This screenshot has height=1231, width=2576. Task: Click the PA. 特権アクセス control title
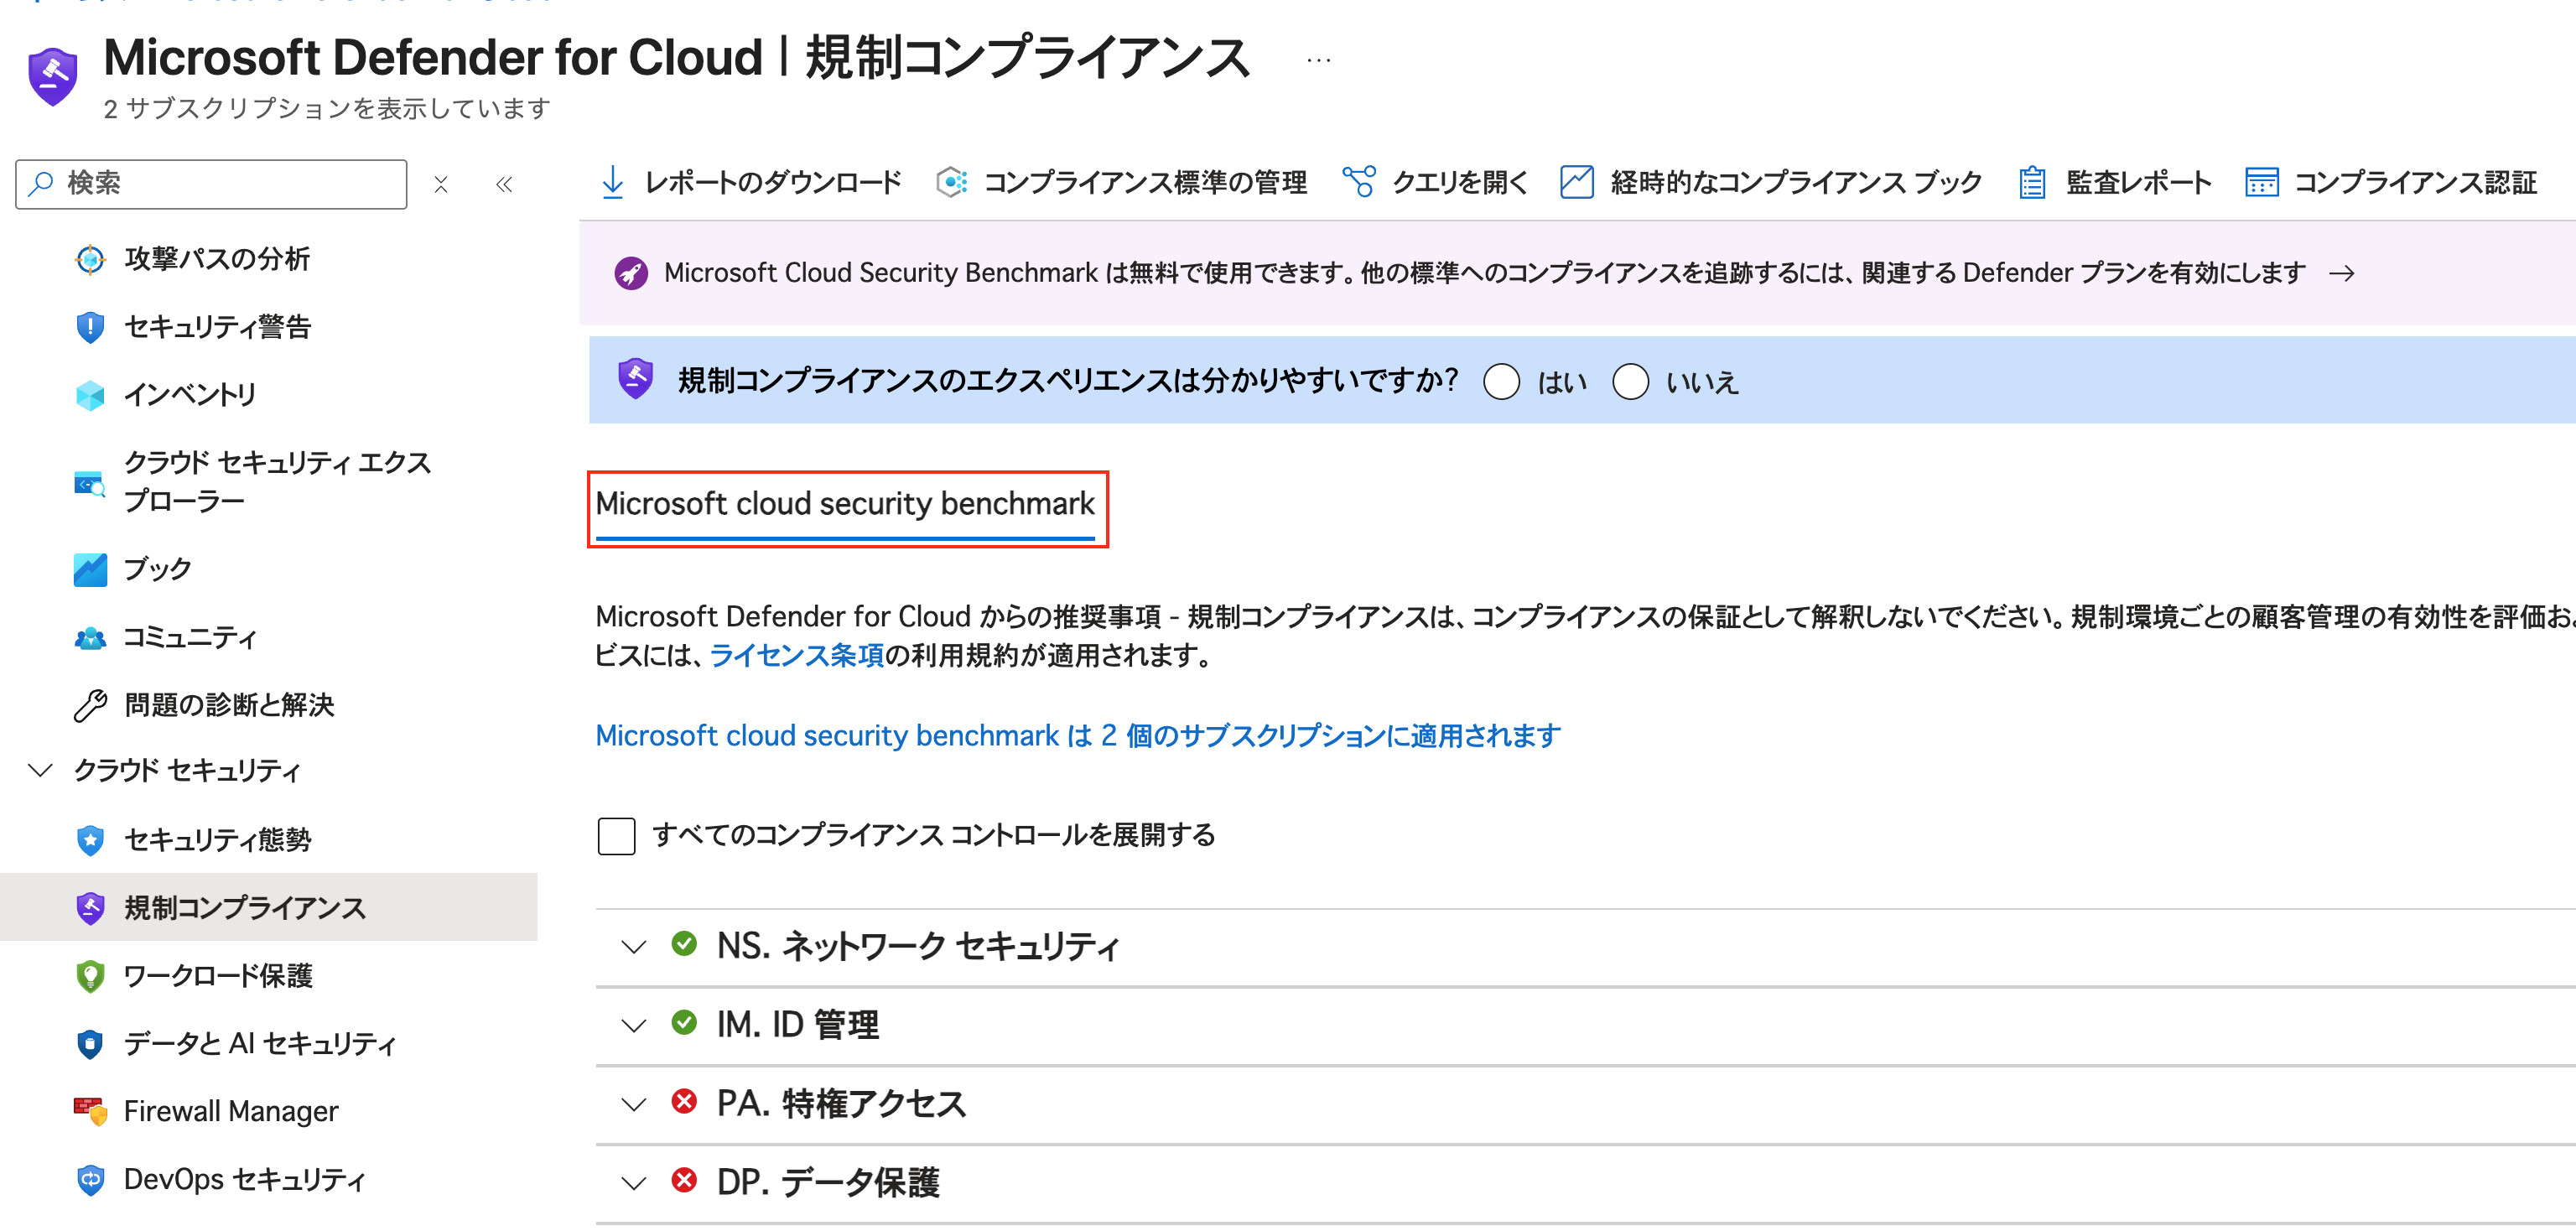coord(841,1104)
